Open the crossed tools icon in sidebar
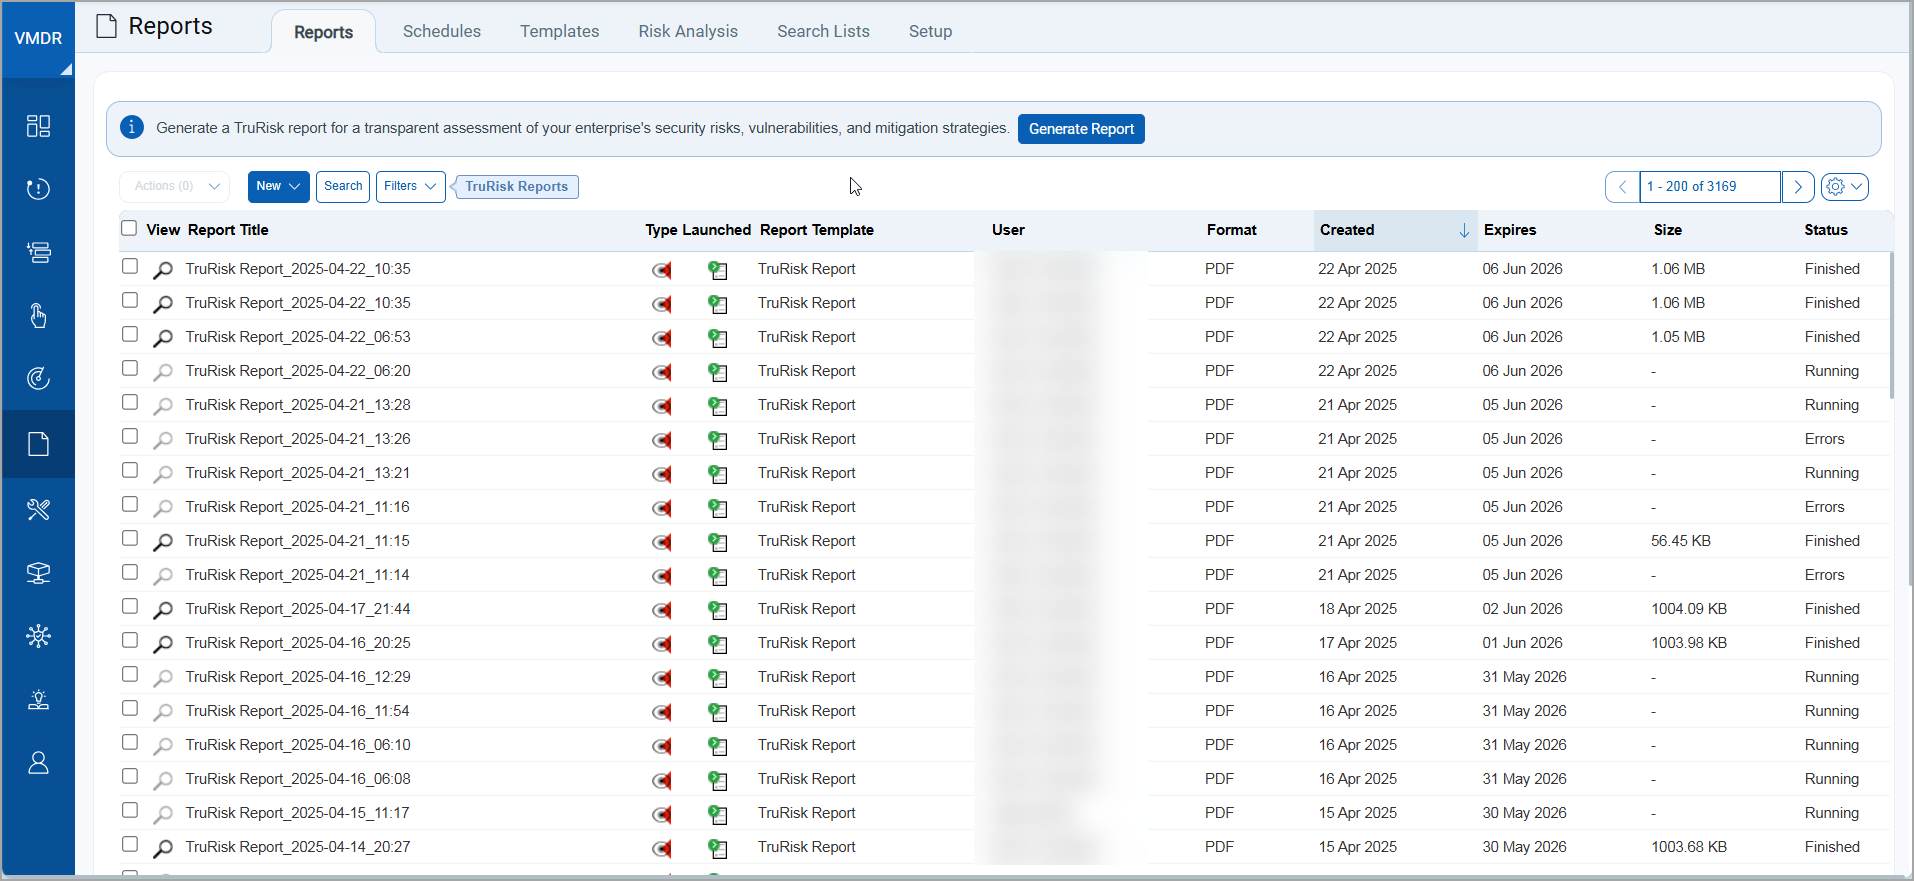Screen dimensions: 1914x881 coord(38,509)
